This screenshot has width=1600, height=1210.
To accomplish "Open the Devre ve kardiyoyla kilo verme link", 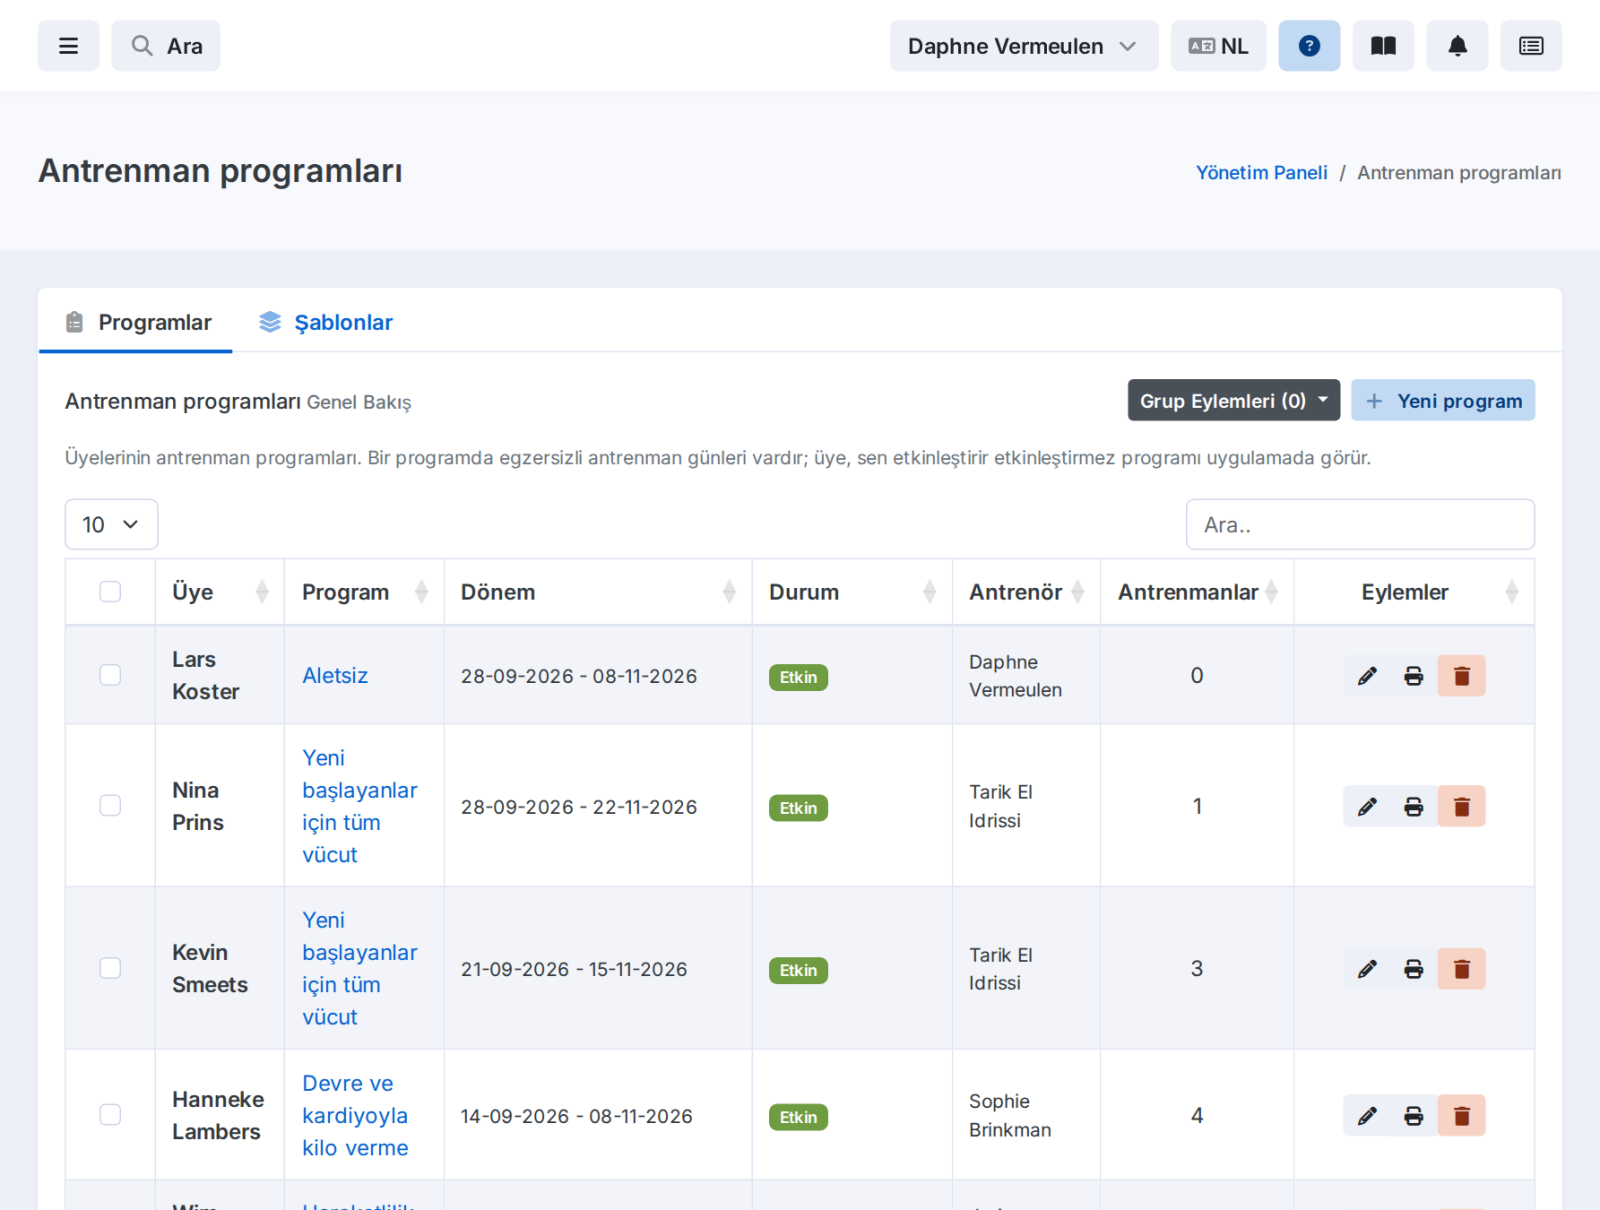I will [355, 1116].
